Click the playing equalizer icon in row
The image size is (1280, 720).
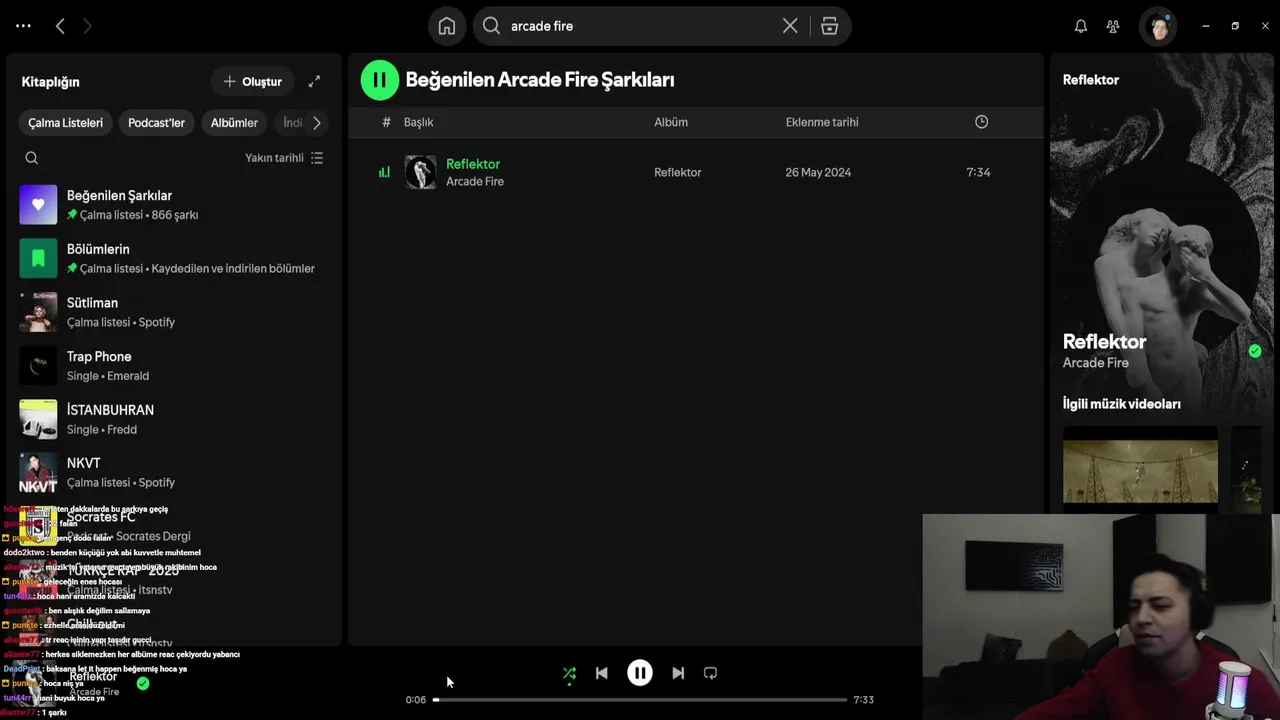(x=384, y=172)
